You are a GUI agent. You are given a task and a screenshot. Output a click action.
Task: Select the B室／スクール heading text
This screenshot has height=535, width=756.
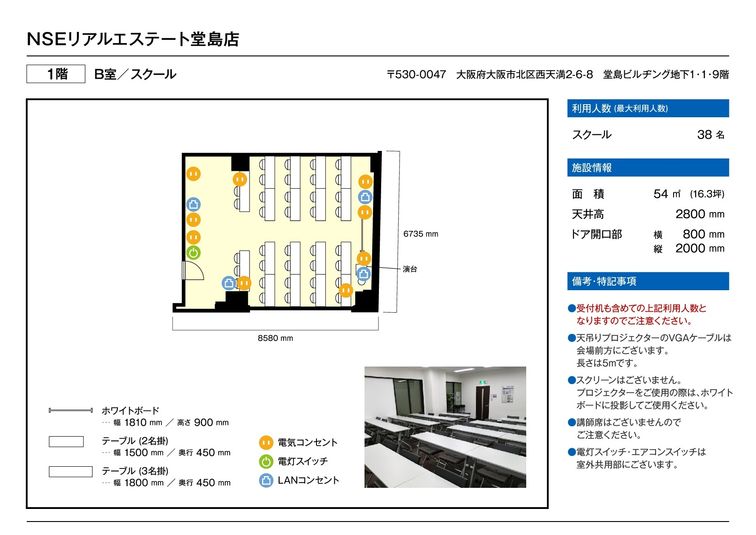tap(135, 74)
